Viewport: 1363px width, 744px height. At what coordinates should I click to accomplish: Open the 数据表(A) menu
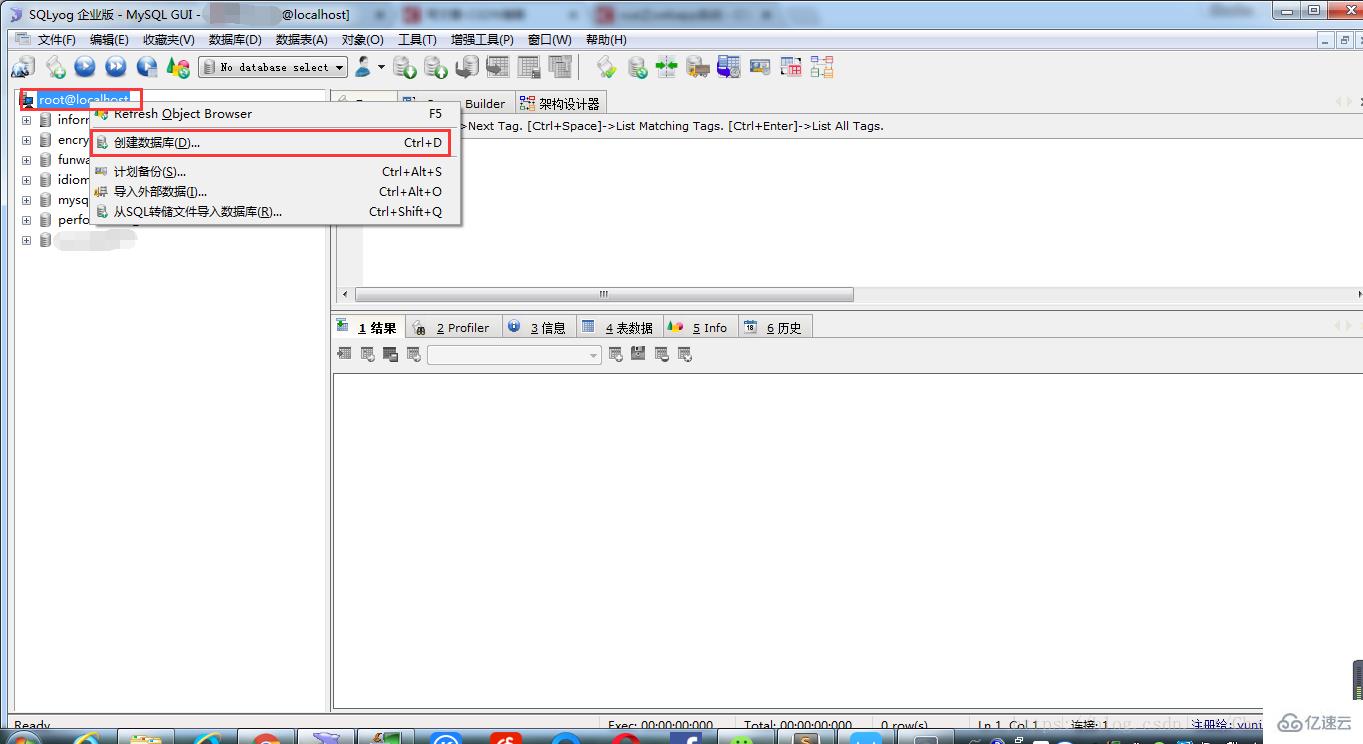point(302,40)
